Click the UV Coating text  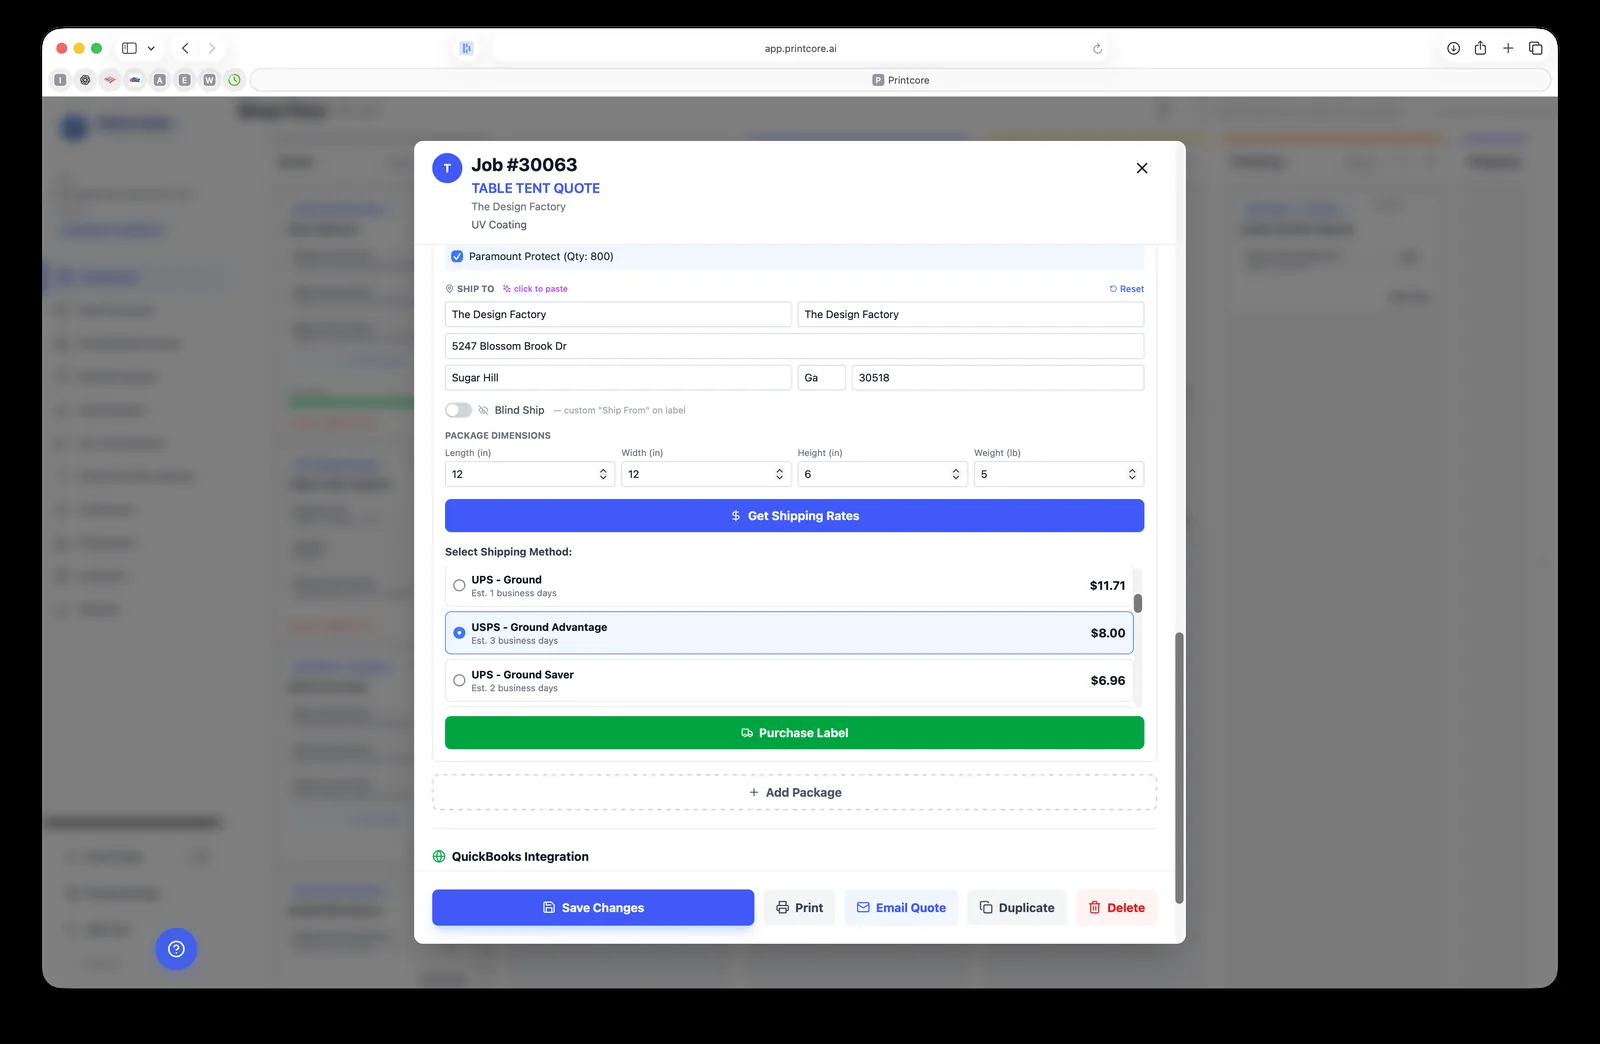pos(499,225)
